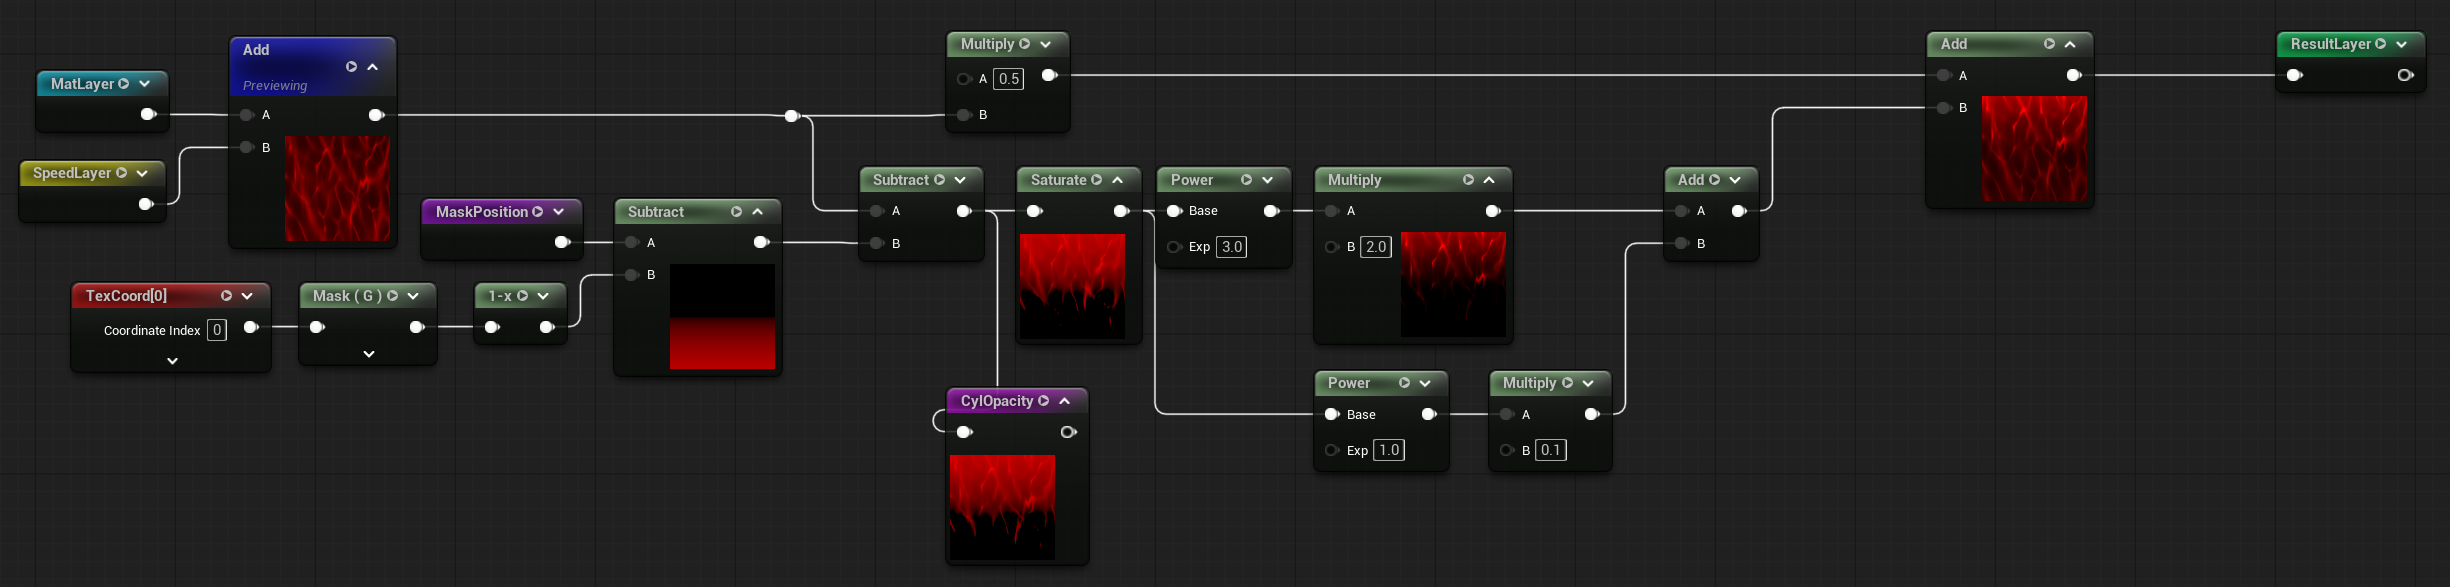Viewport: 2450px width, 587px height.
Task: Click the small icon beside the MaskPosition title
Action: (x=538, y=212)
